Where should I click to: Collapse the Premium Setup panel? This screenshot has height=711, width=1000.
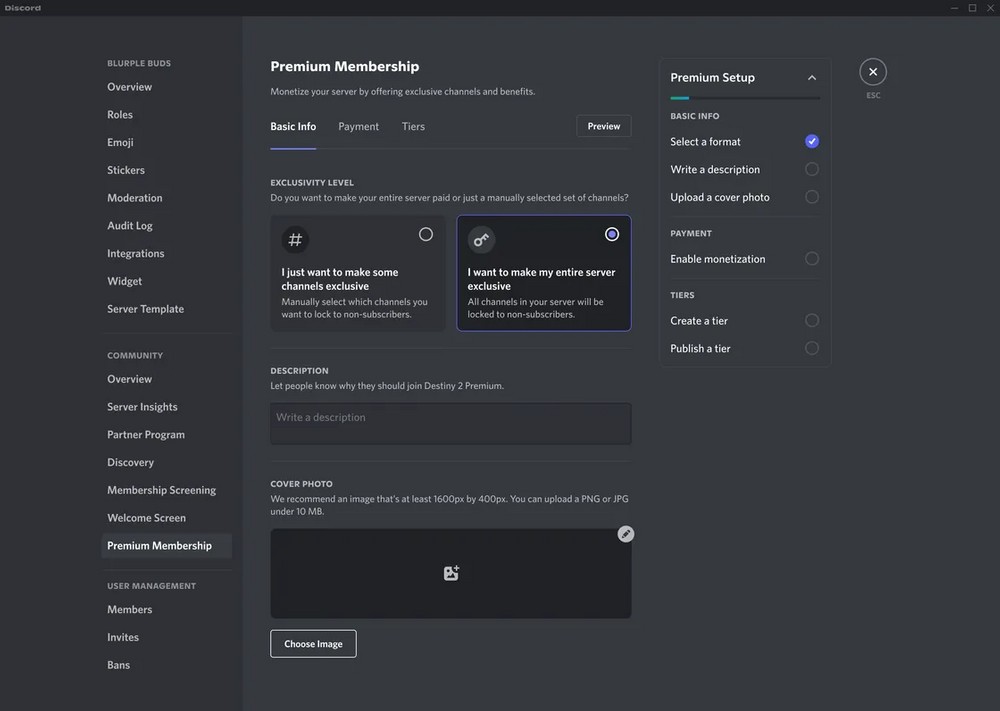pyautogui.click(x=812, y=78)
